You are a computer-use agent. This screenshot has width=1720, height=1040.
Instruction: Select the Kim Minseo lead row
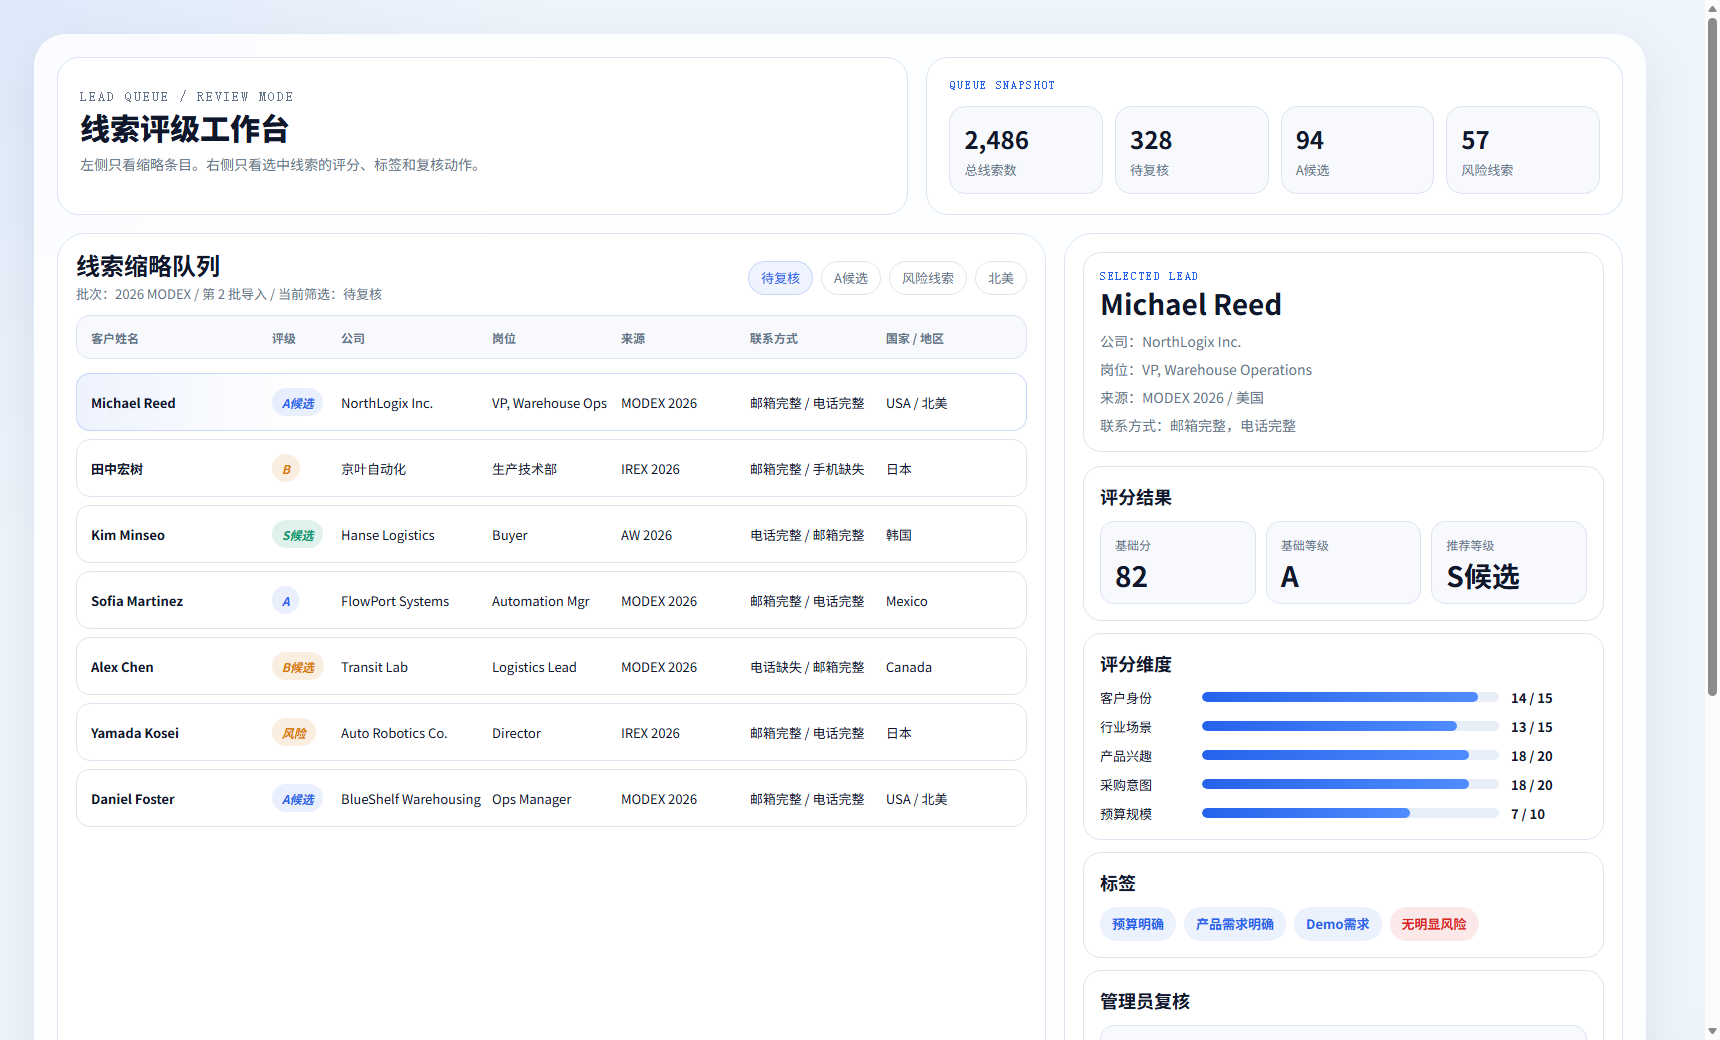(551, 534)
